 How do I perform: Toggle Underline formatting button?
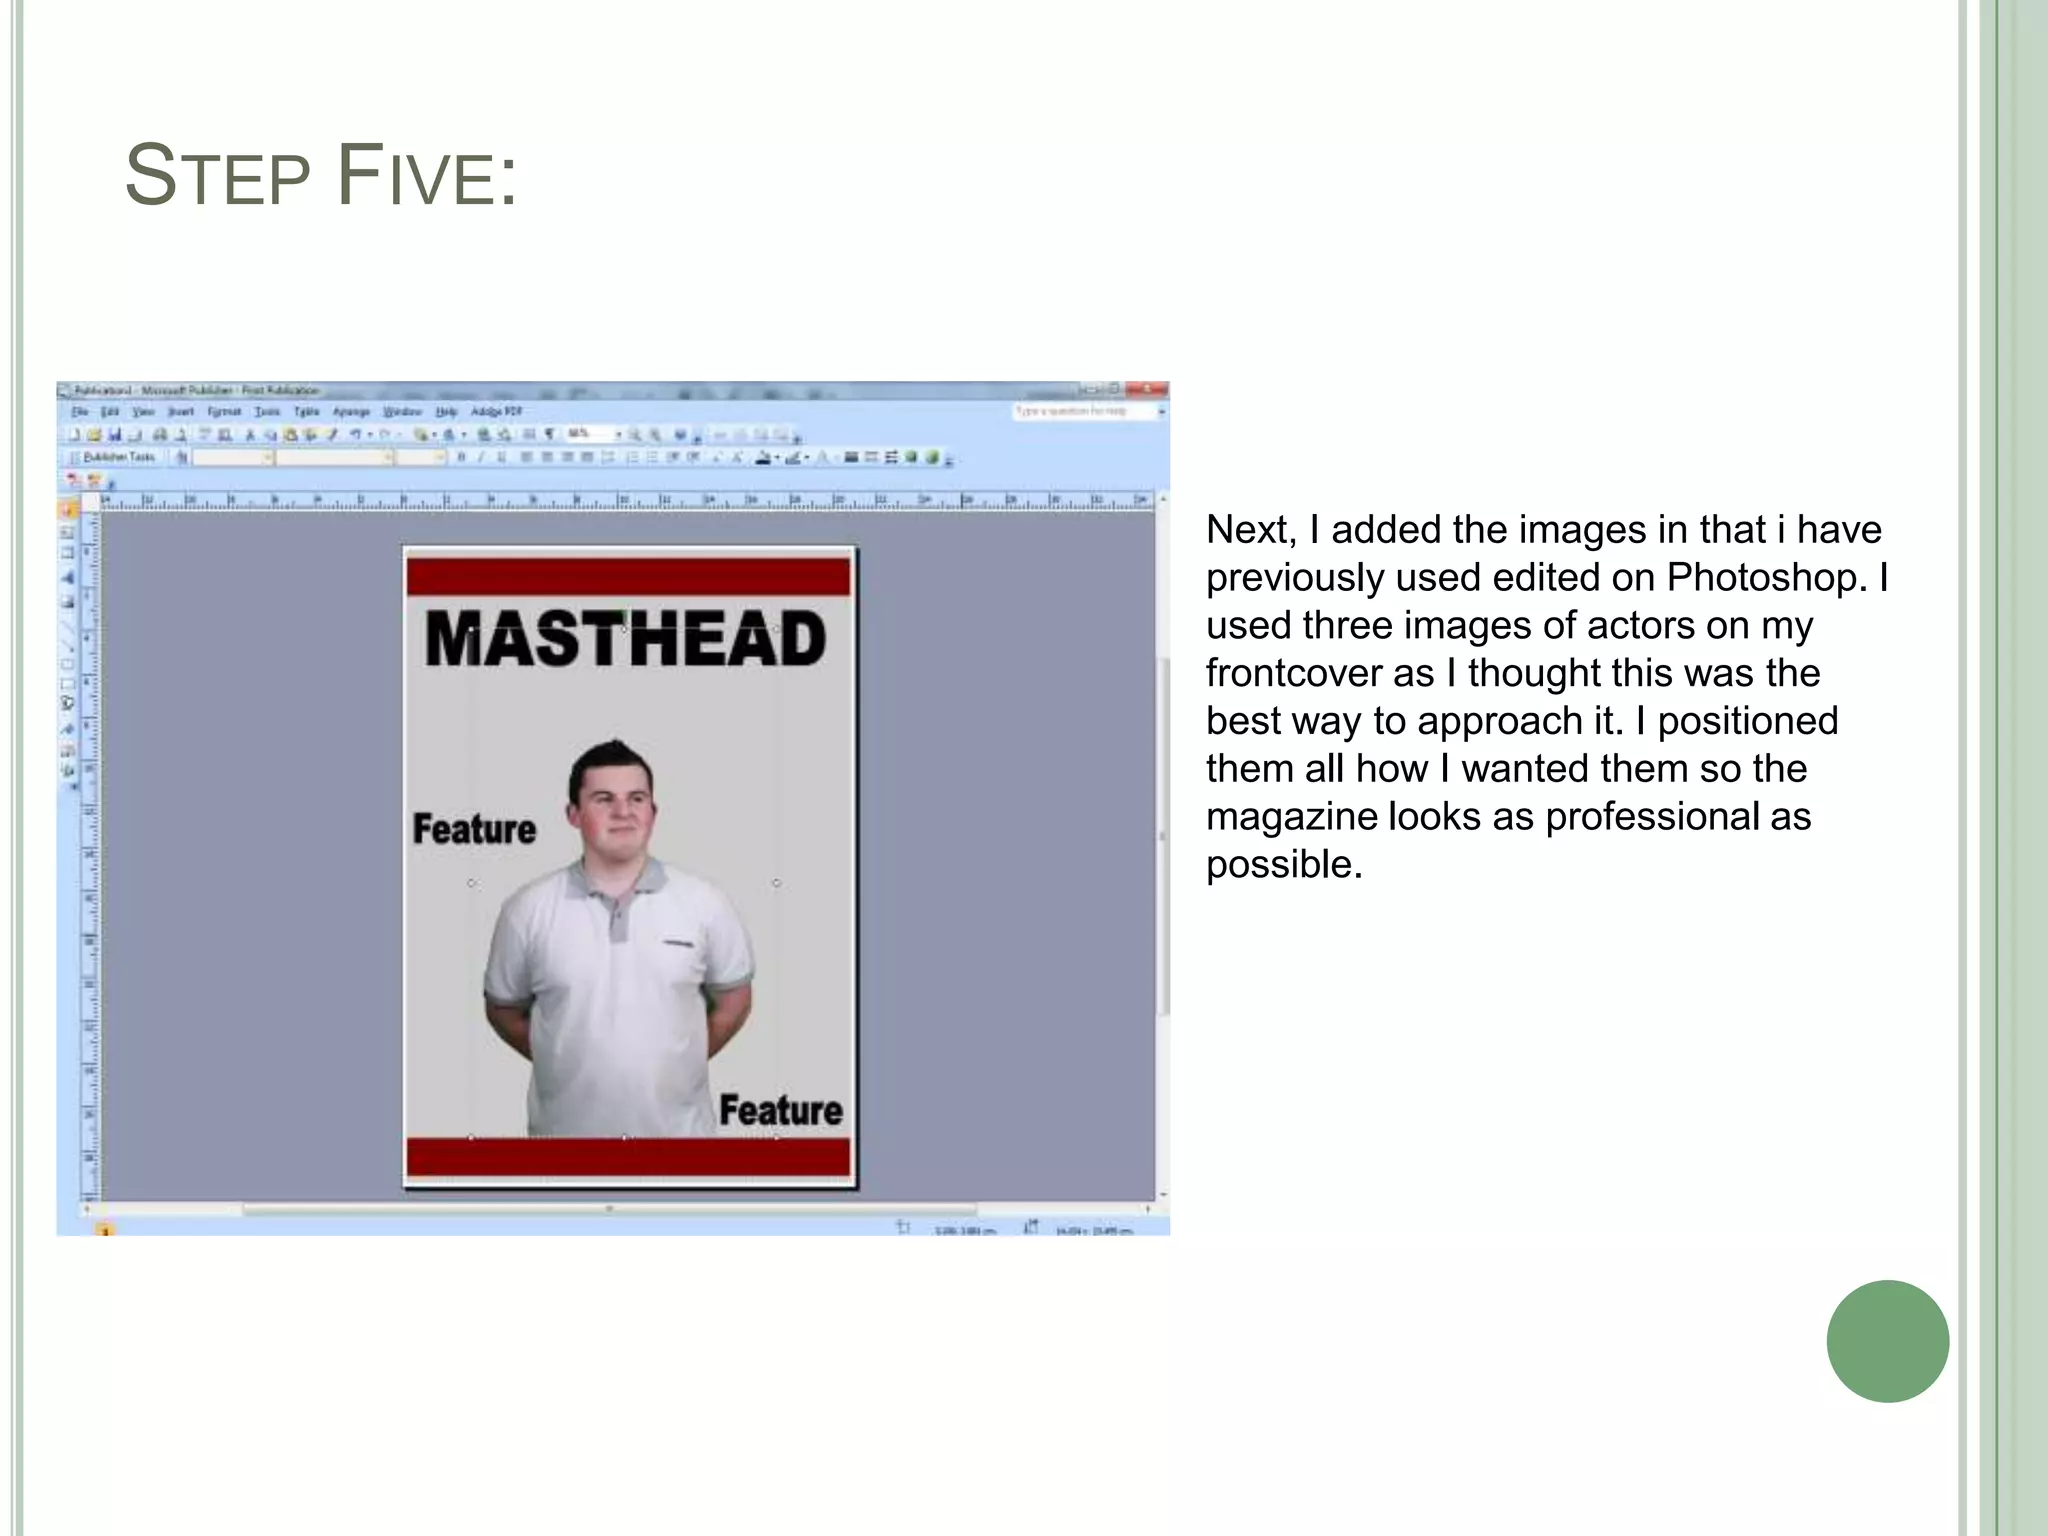tap(501, 457)
